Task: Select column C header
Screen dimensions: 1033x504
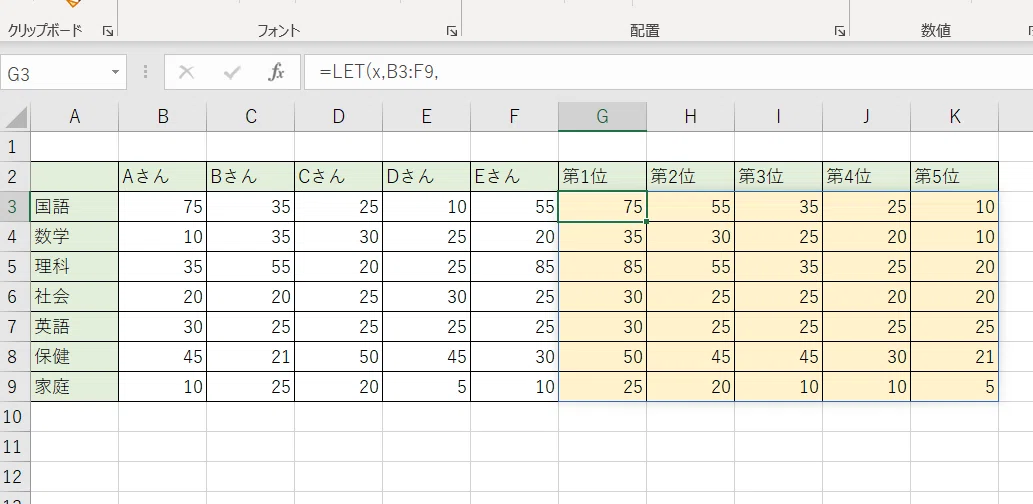Action: 250,117
